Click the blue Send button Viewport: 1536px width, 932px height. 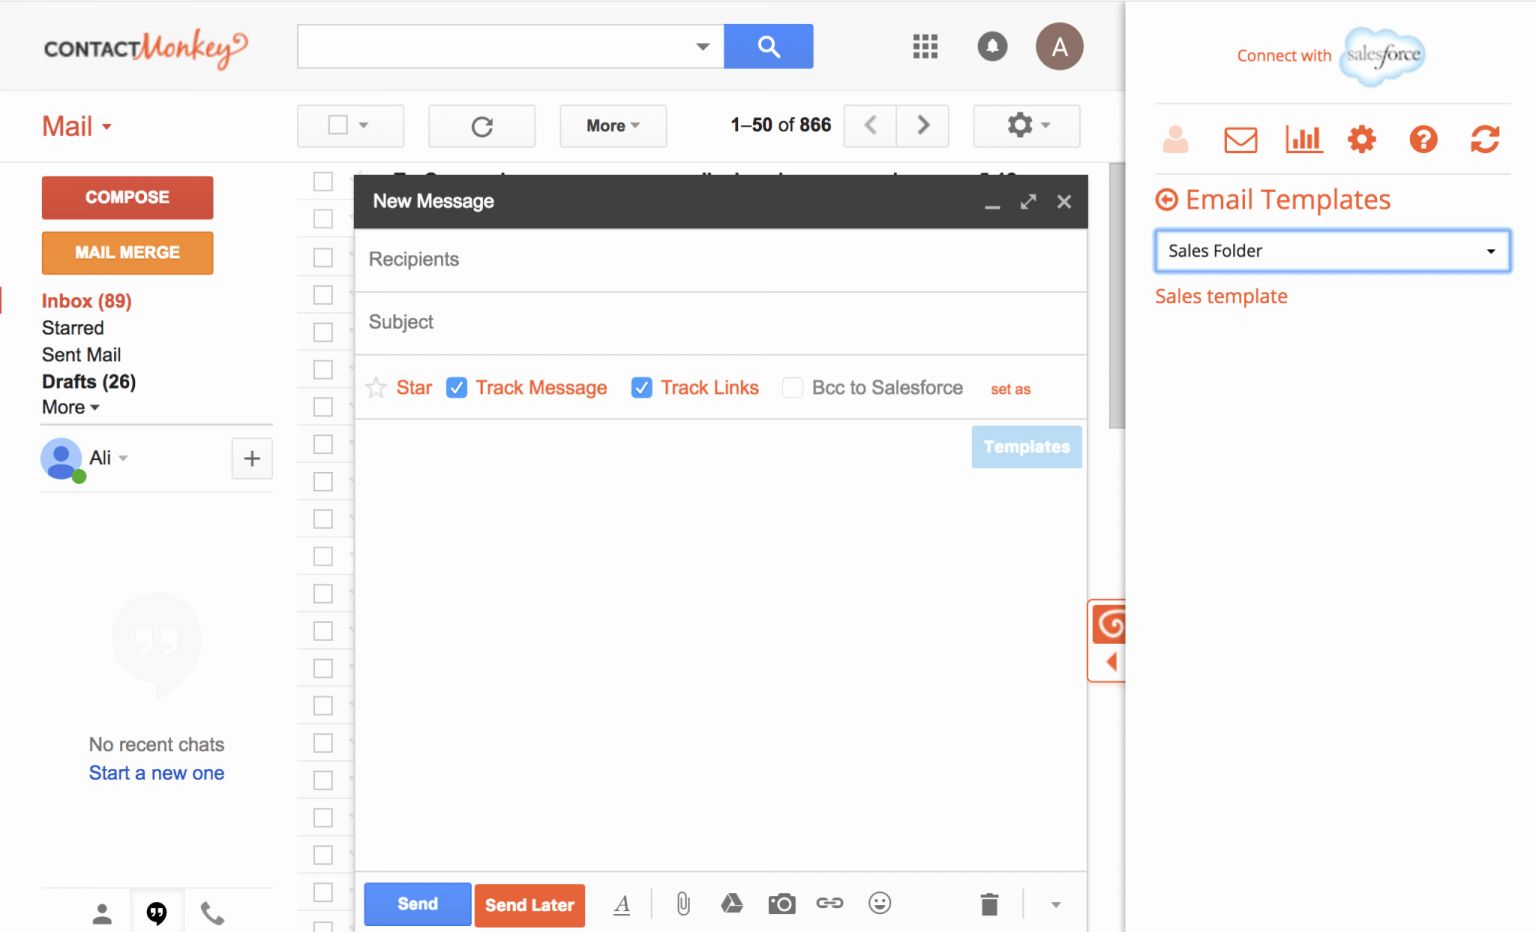pos(417,904)
